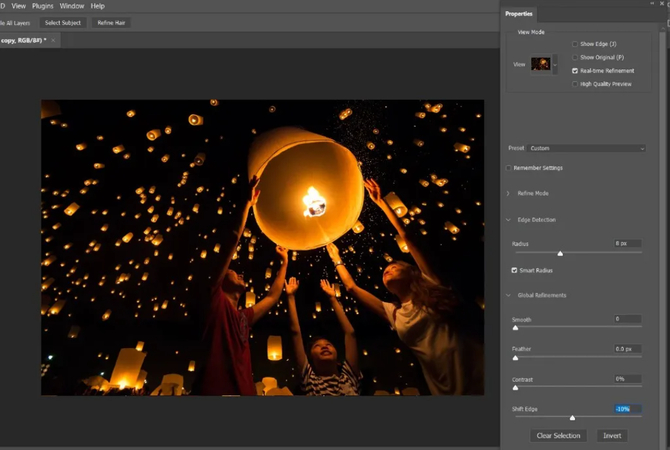Open the Plugins menu
The width and height of the screenshot is (670, 450).
(43, 6)
